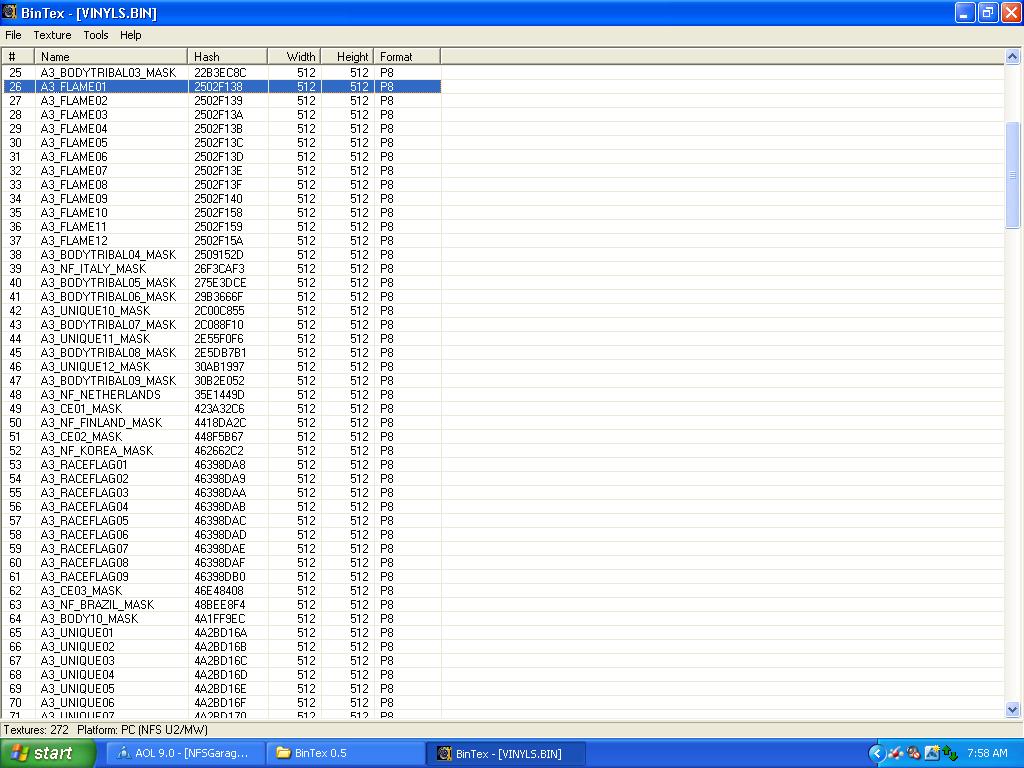Sort by the Height column header
This screenshot has width=1024, height=768.
pos(347,57)
